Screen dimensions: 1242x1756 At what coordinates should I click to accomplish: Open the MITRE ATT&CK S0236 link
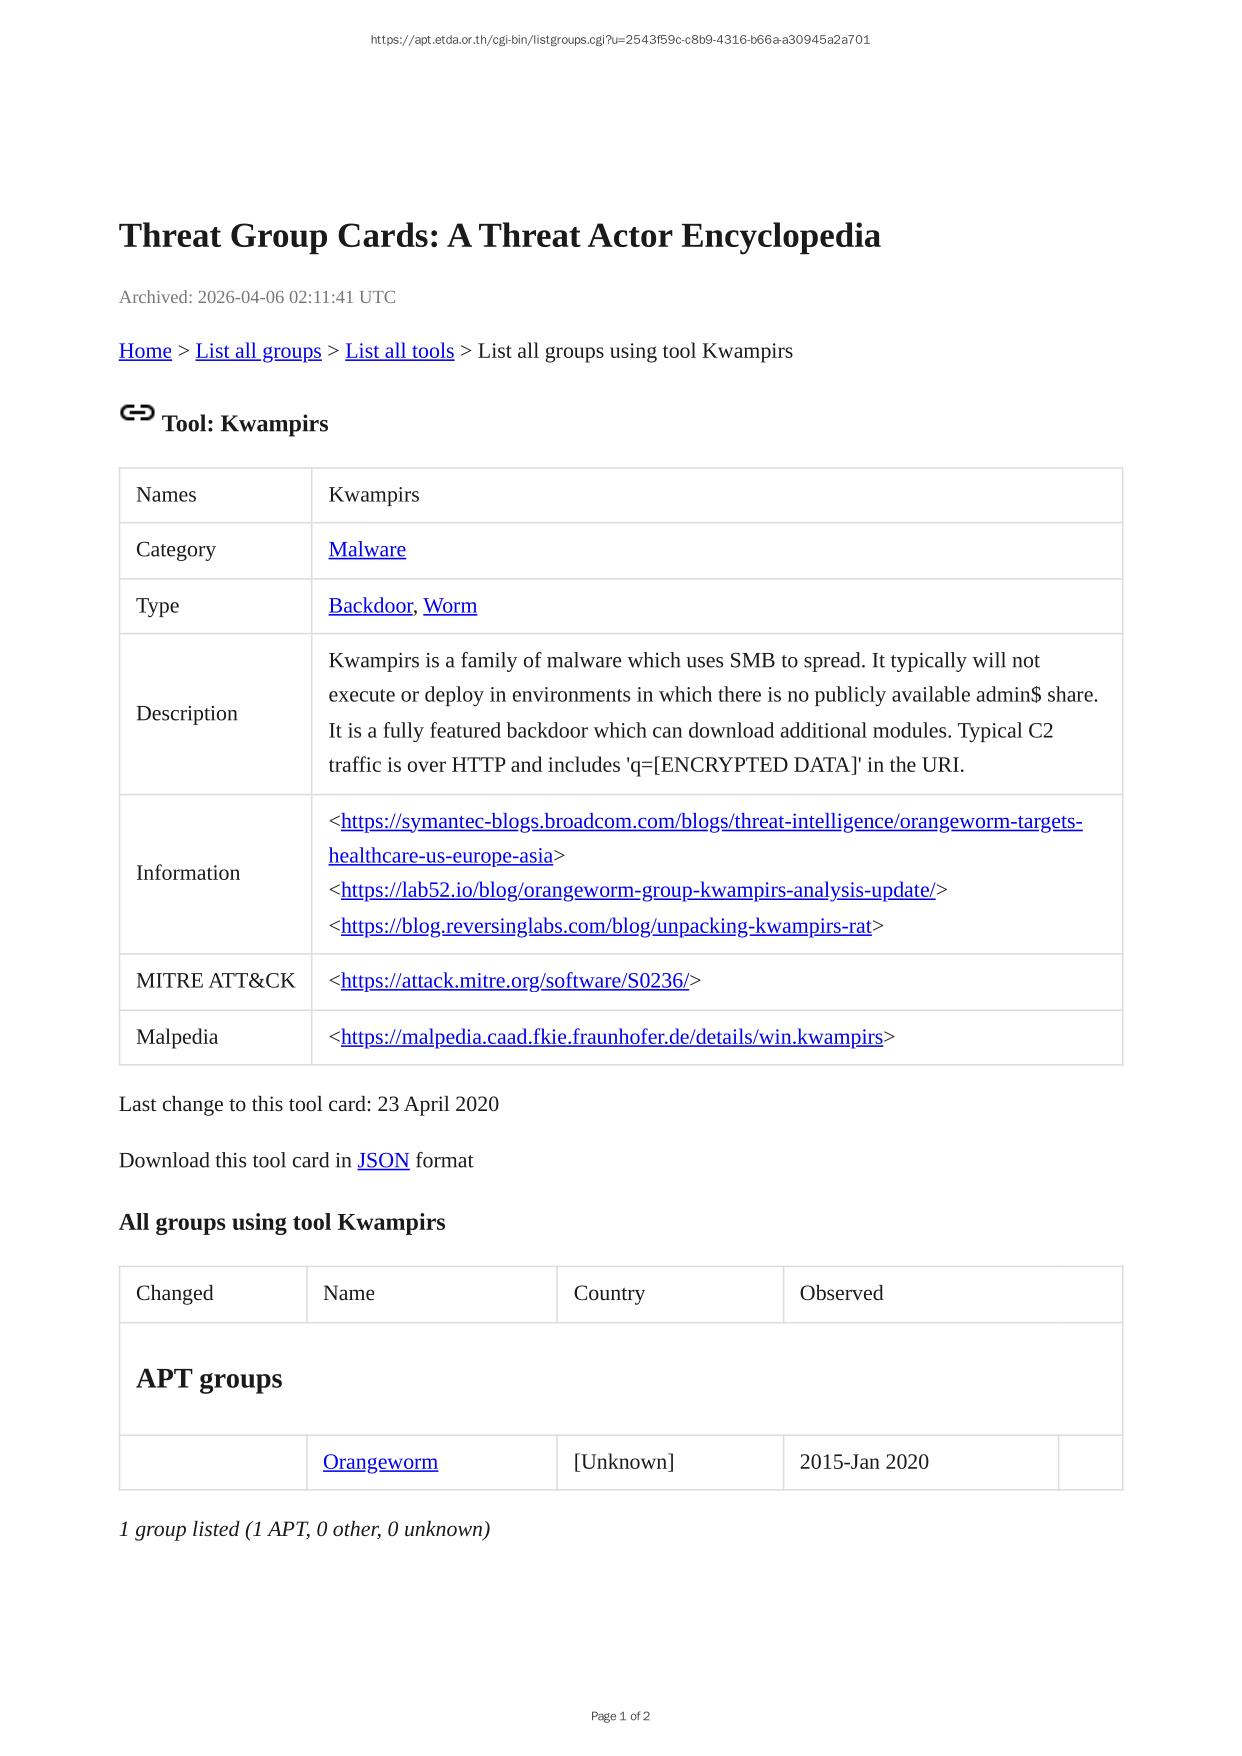[x=514, y=981]
